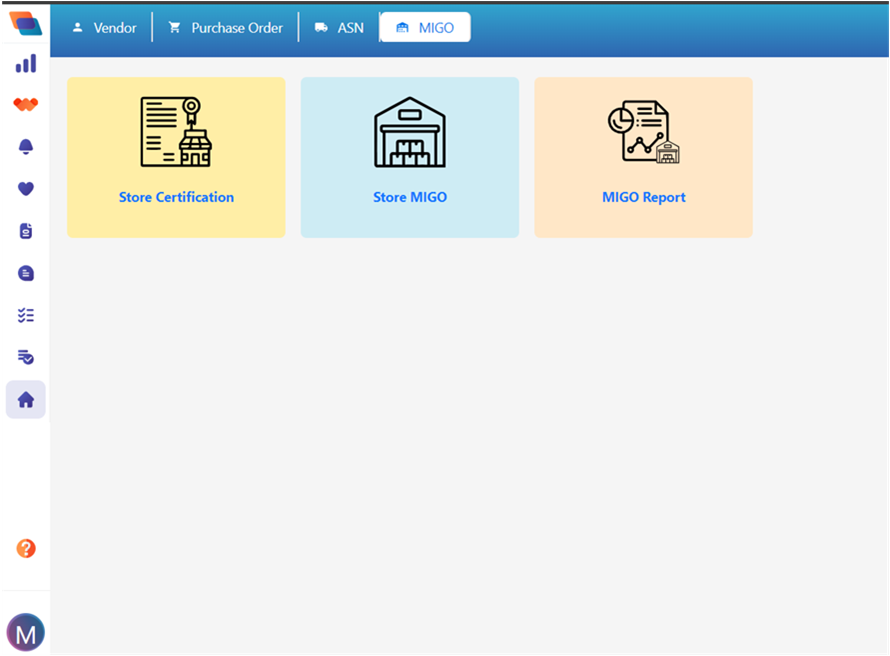Open the notifications bell icon

[x=26, y=146]
